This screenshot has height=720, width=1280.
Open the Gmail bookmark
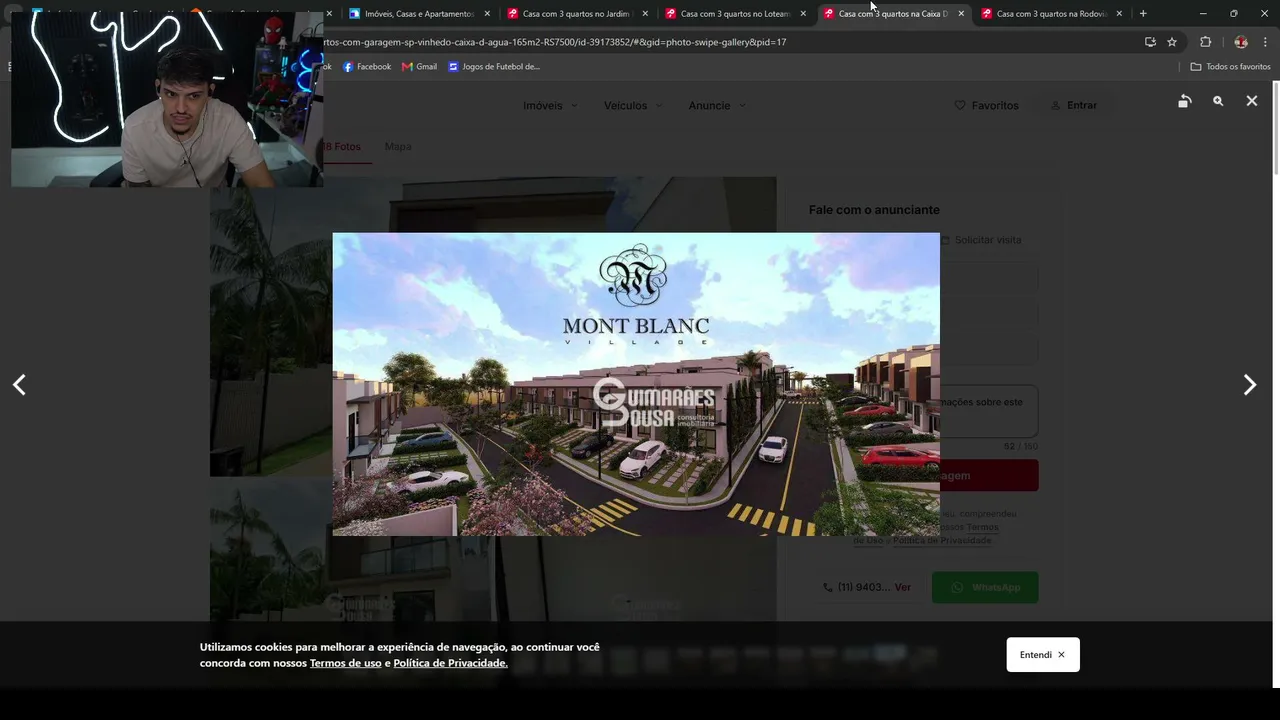419,67
